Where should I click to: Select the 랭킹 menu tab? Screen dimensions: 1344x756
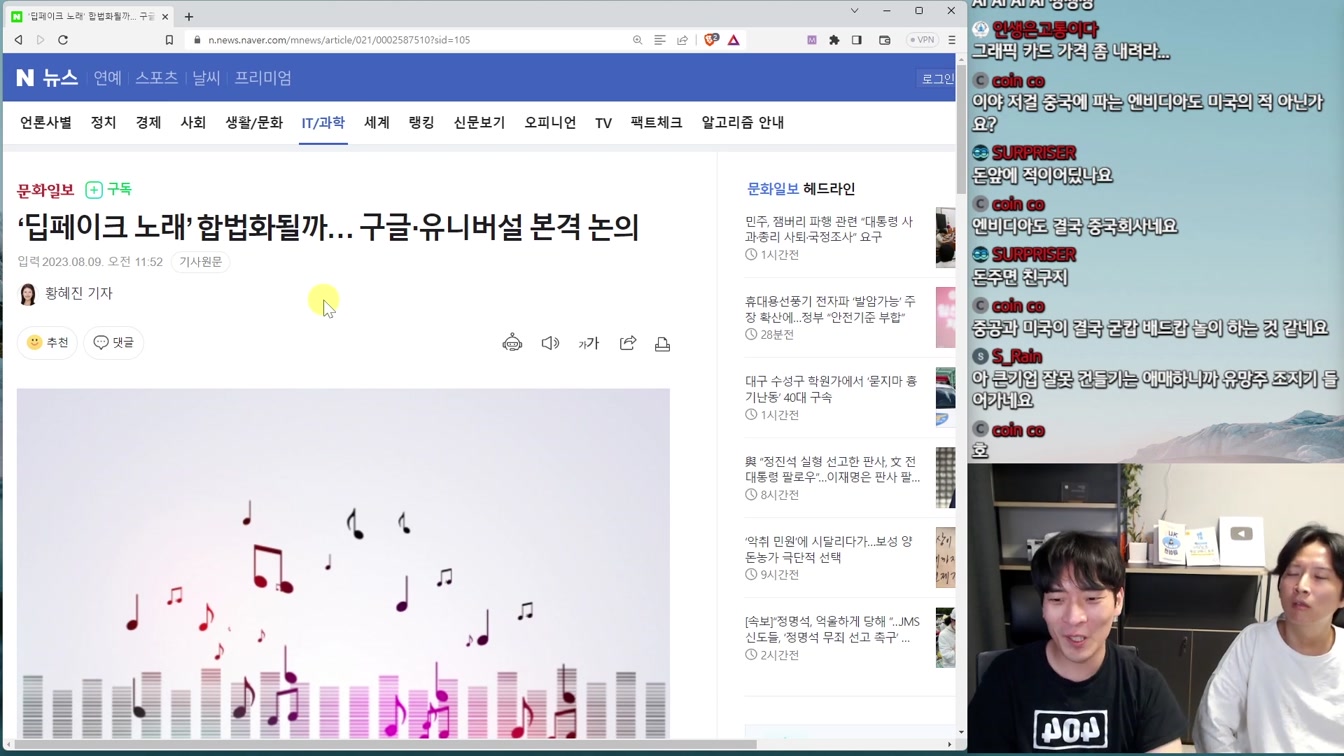coord(421,122)
